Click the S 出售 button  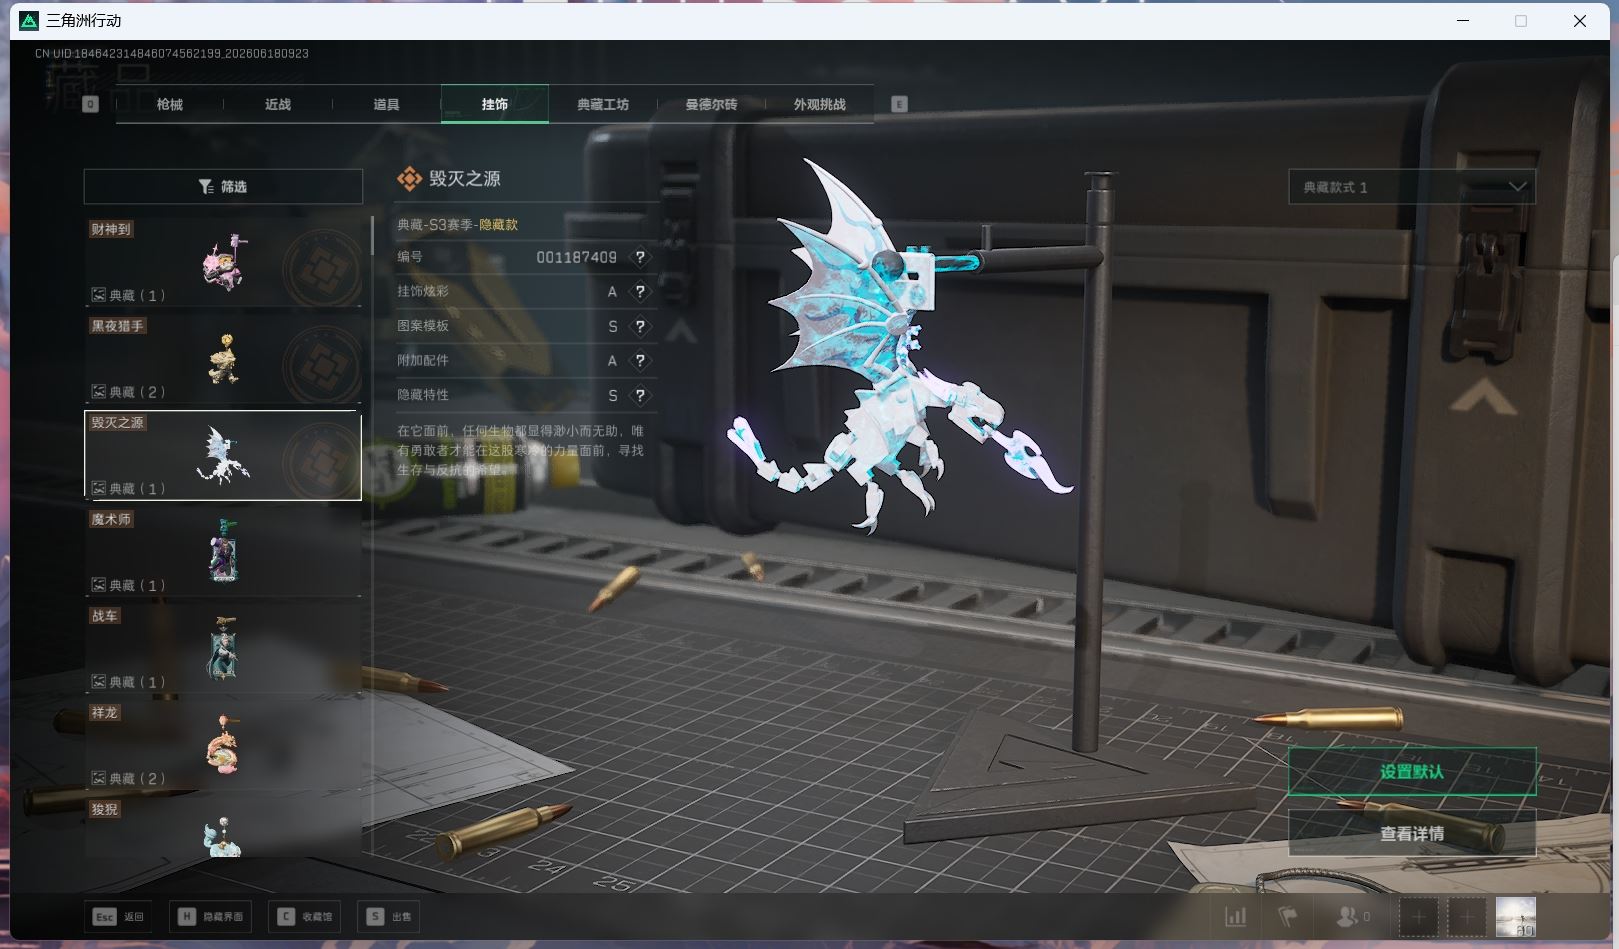click(389, 916)
